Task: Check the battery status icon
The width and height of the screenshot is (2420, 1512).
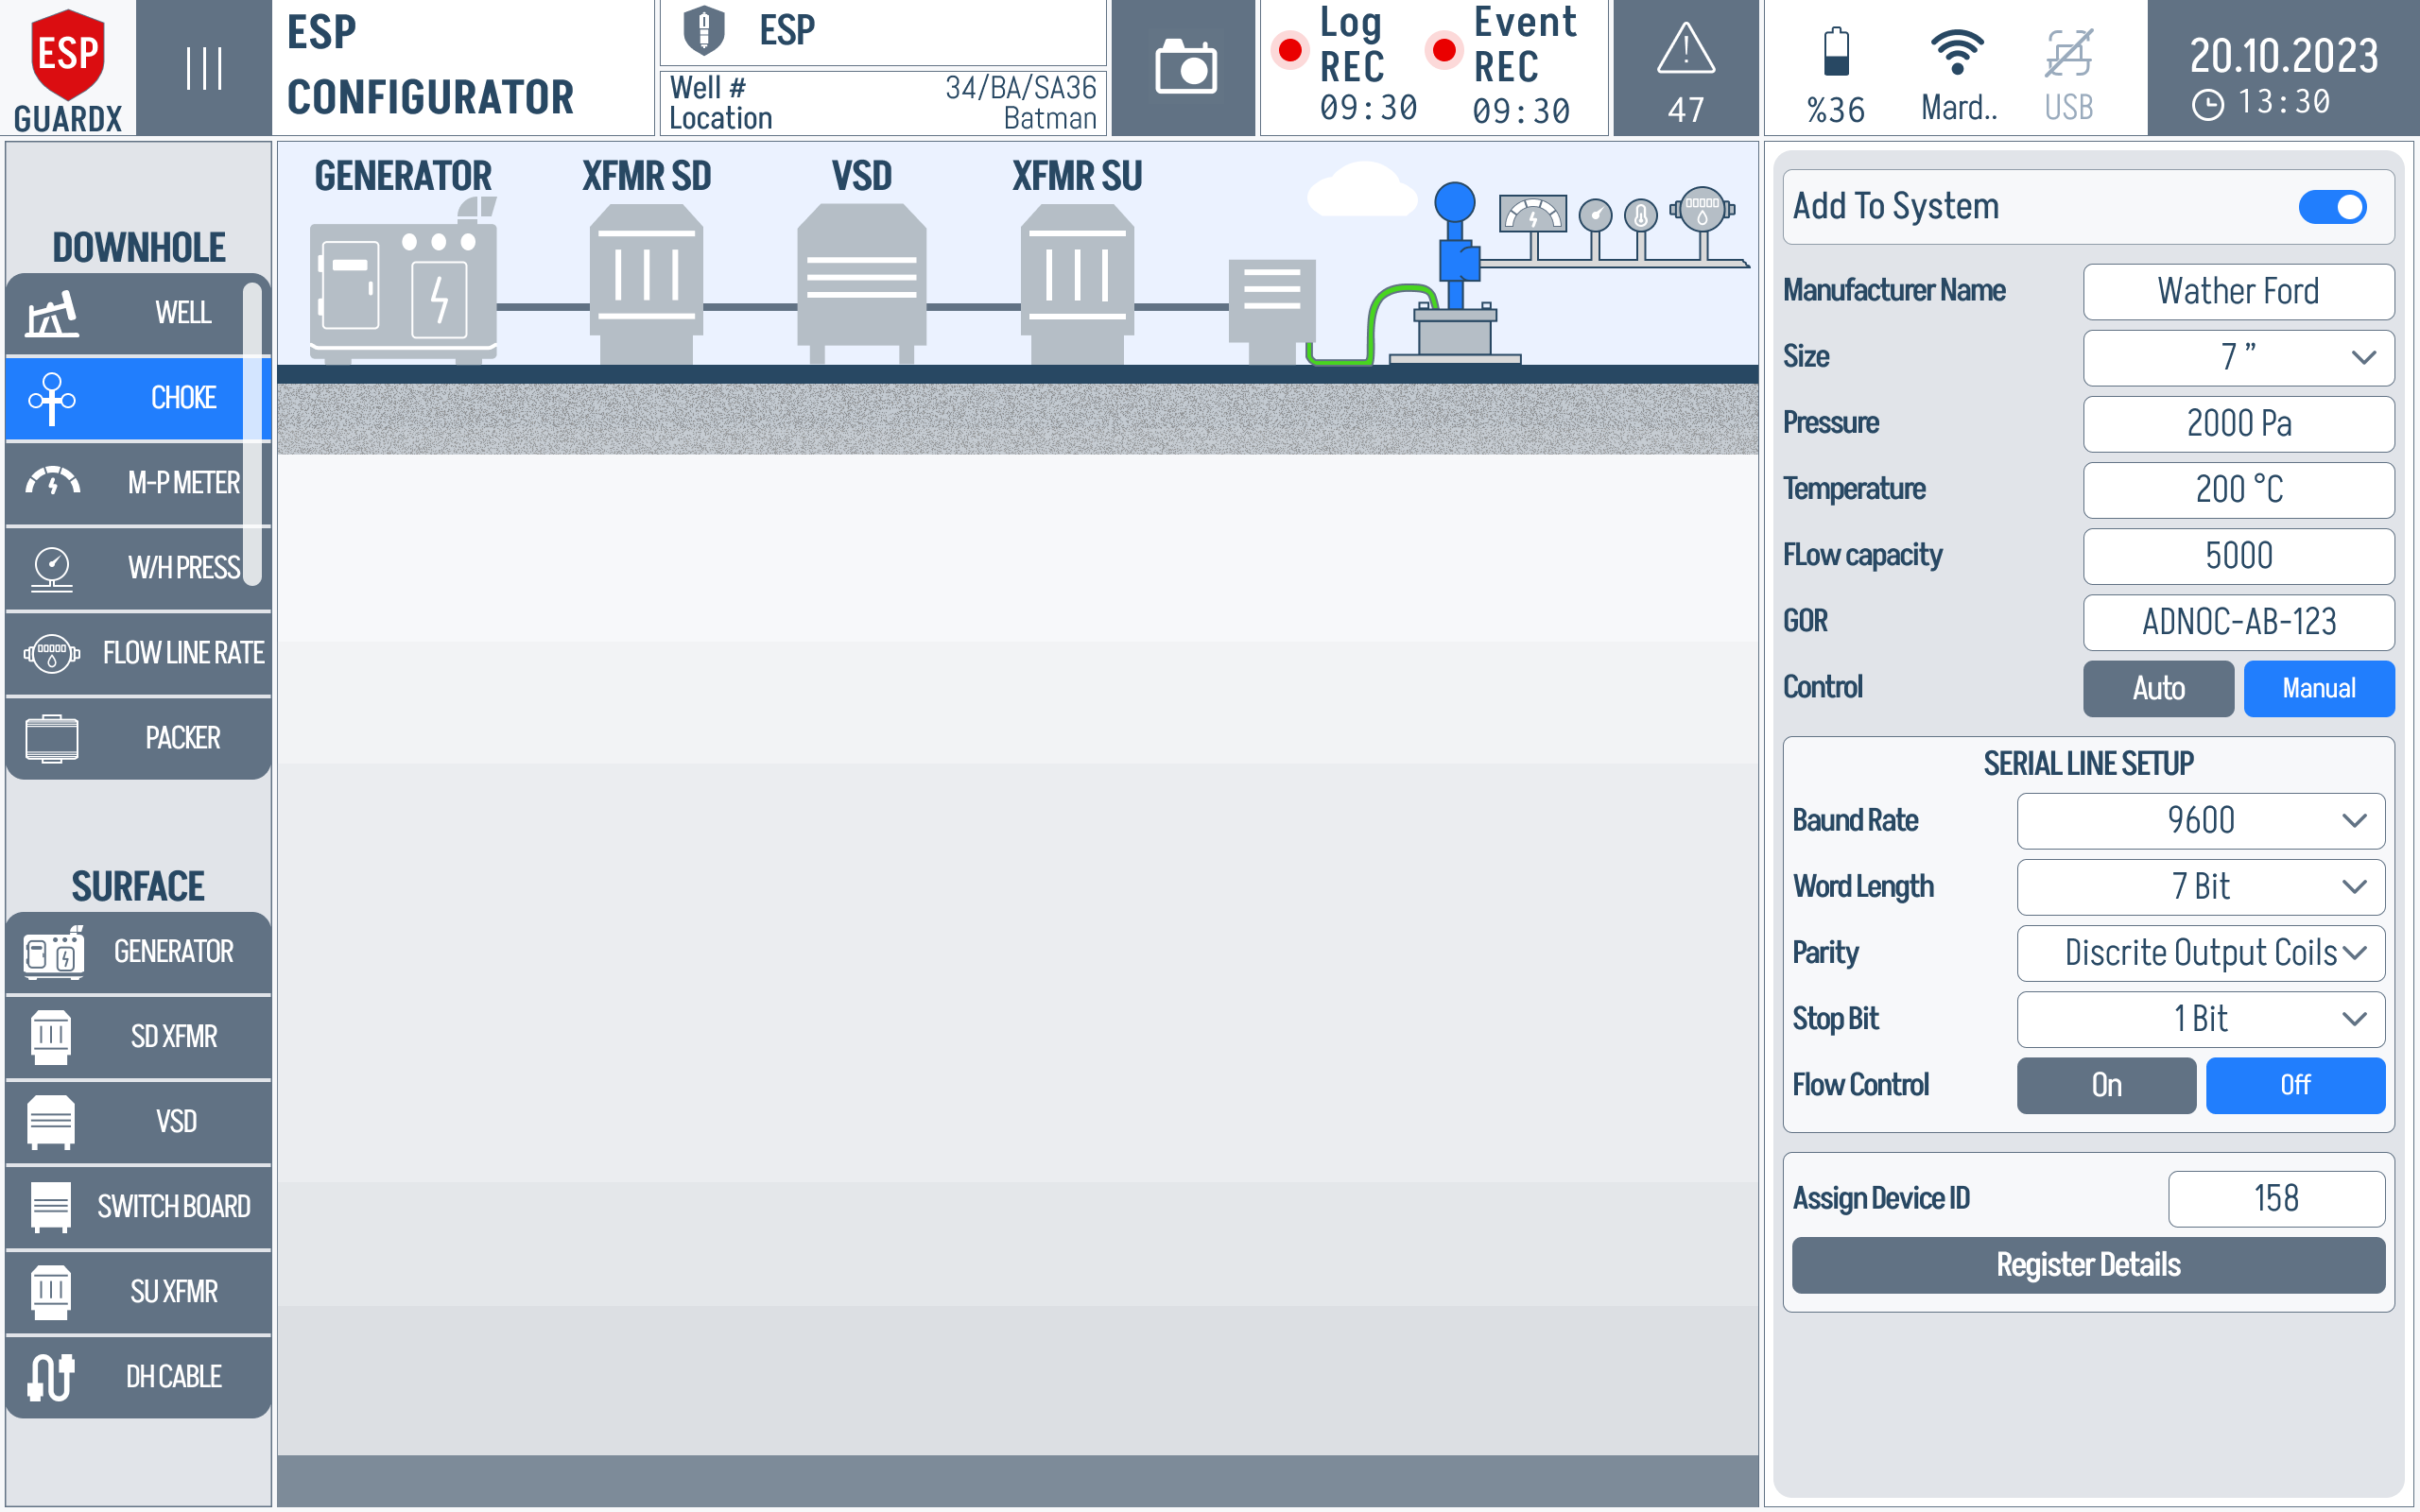Action: (x=1836, y=52)
